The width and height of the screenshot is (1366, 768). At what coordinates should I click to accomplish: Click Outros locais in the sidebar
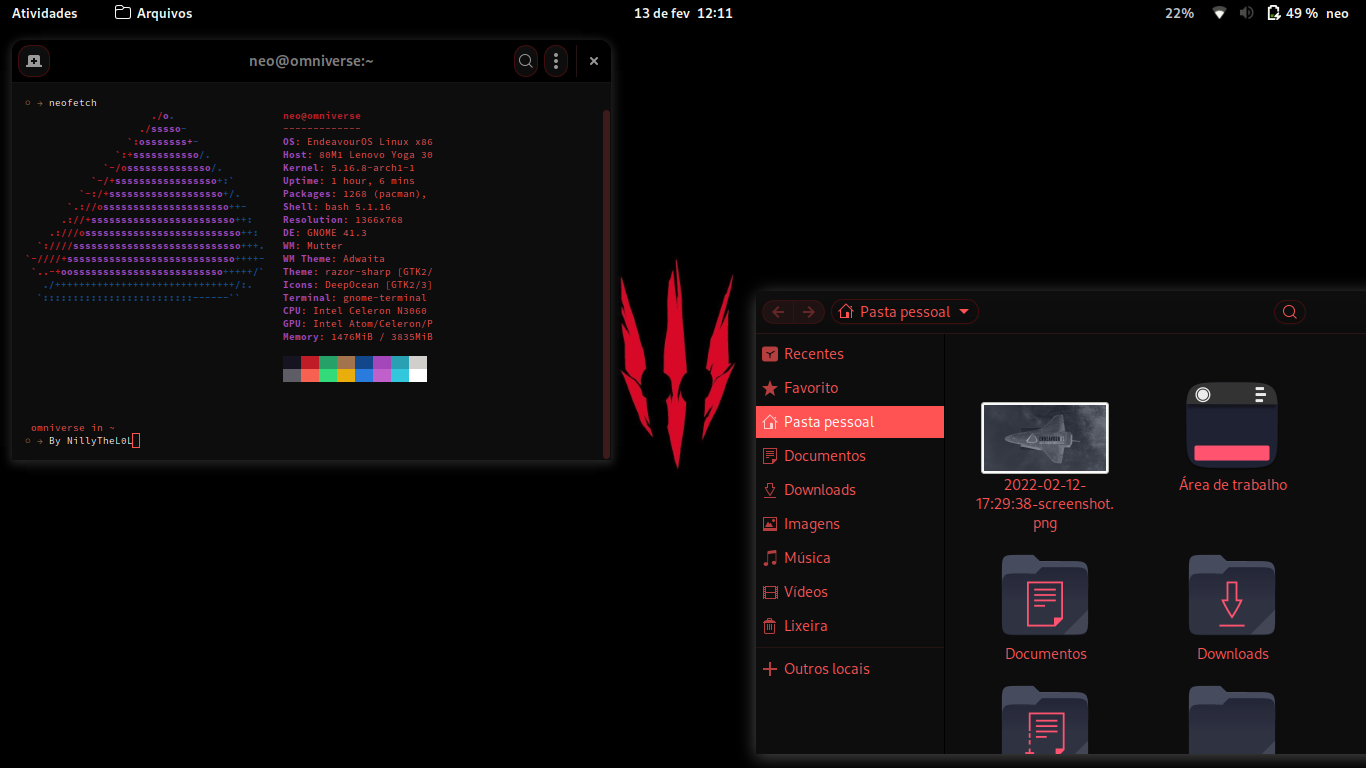[850, 669]
